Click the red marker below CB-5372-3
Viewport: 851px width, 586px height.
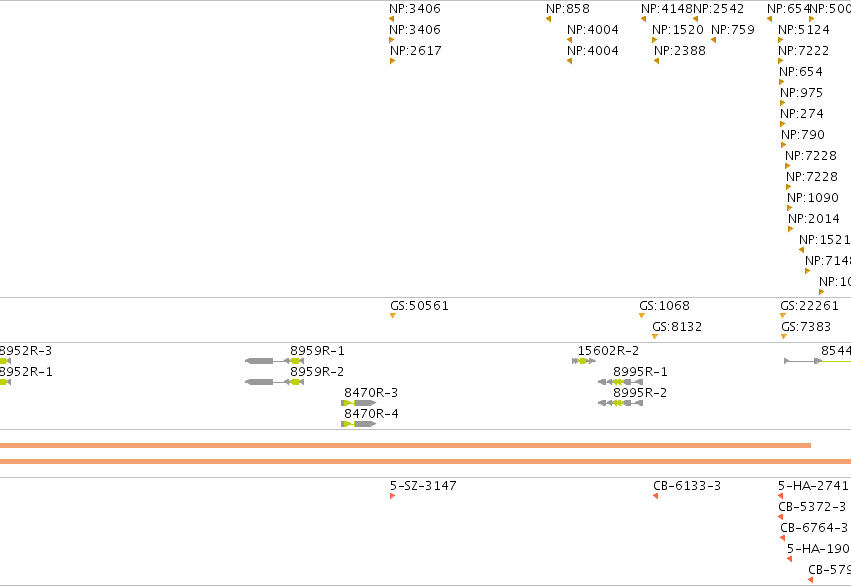click(780, 517)
